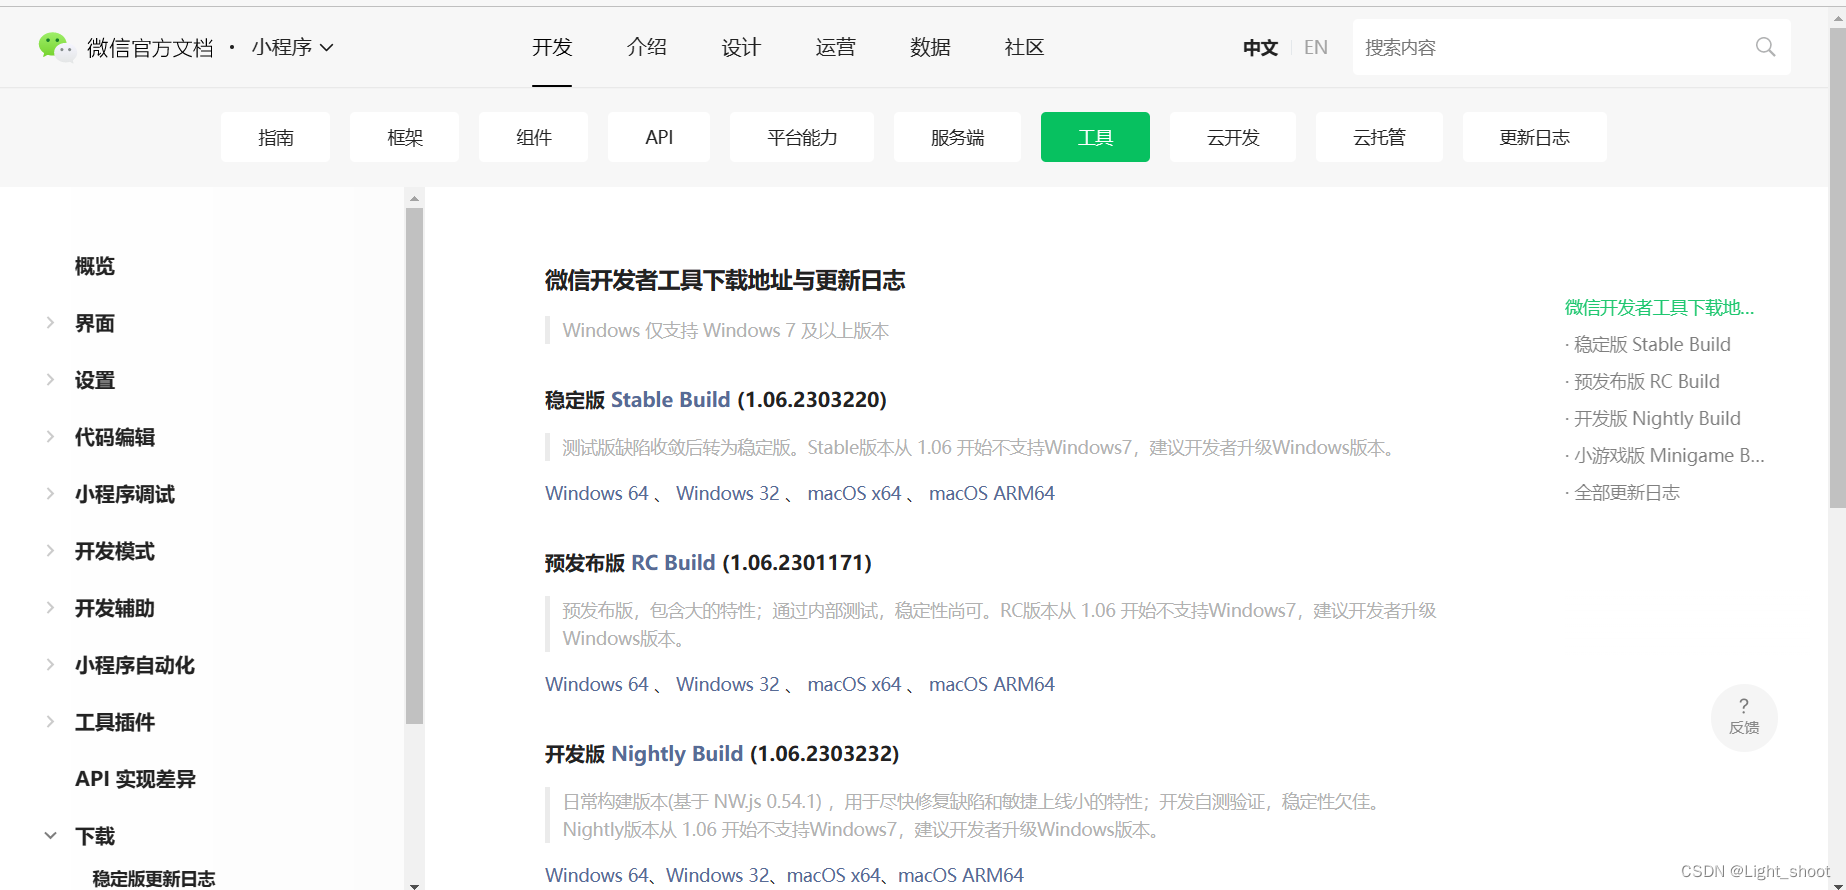Open the 小程序 dropdown
This screenshot has height=890, width=1846.
click(292, 47)
